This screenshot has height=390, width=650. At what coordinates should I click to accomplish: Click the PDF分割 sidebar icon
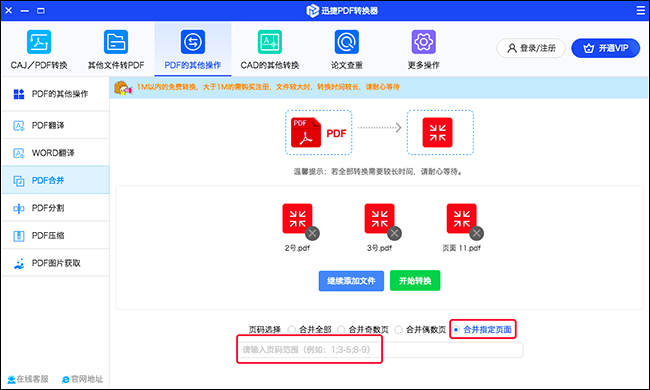point(19,208)
